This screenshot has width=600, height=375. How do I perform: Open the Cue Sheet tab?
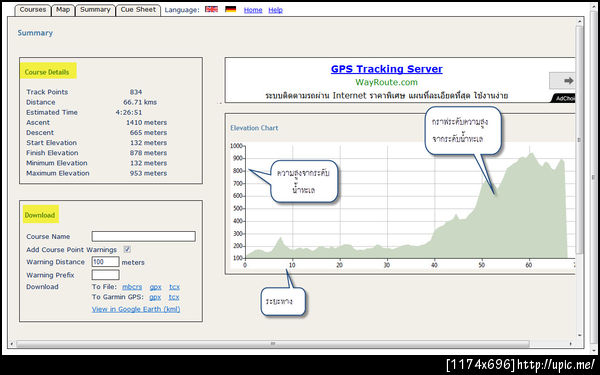[138, 10]
